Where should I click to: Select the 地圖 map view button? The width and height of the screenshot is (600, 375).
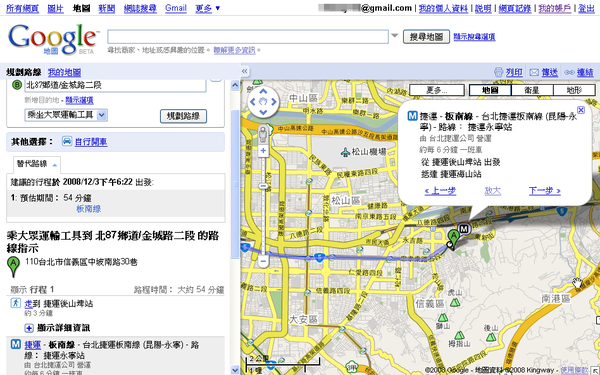pos(490,90)
